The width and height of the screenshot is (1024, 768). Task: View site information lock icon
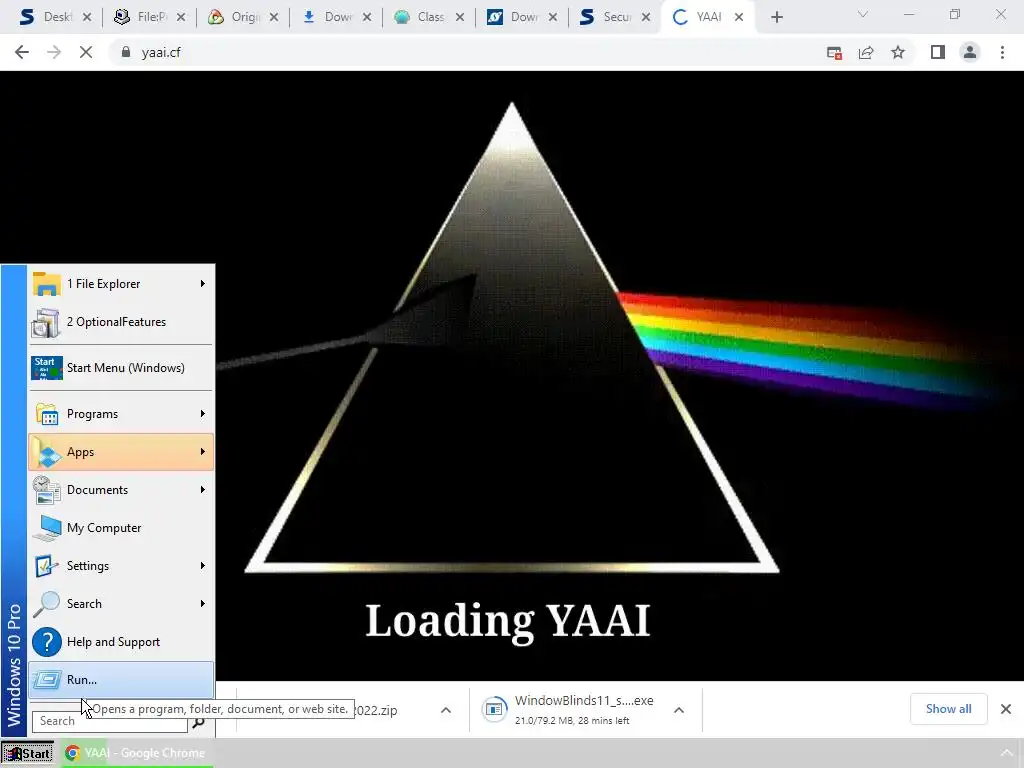click(126, 52)
